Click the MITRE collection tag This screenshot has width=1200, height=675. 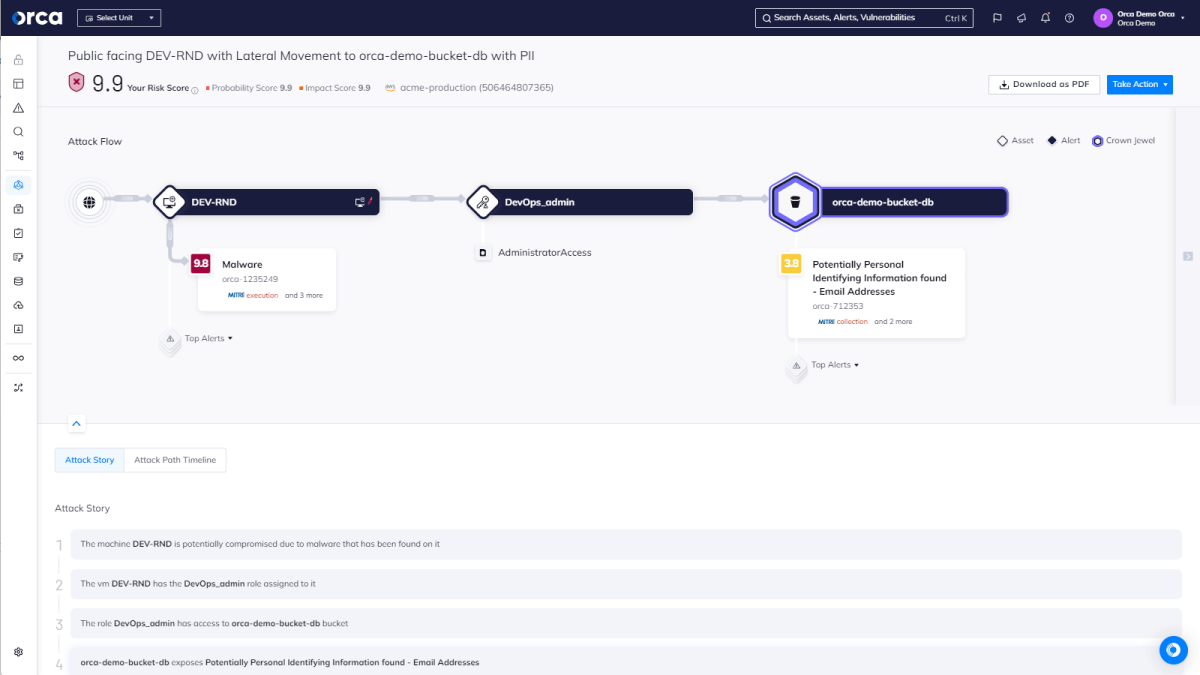(843, 322)
